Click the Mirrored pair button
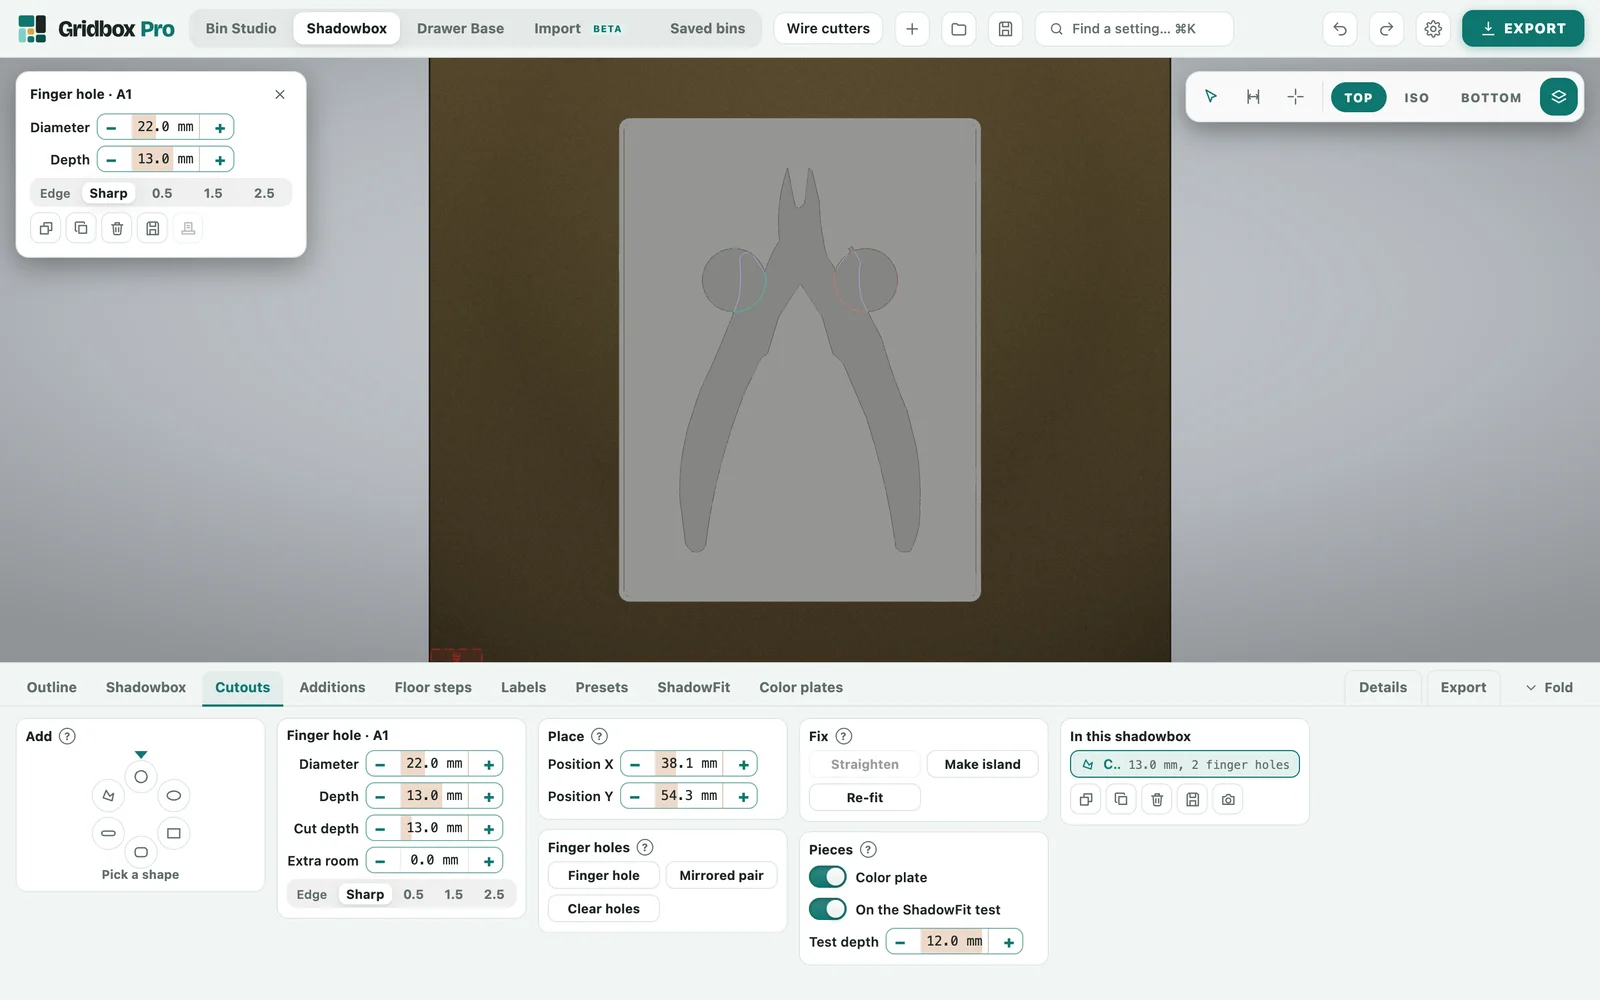Viewport: 1600px width, 1000px height. point(721,875)
